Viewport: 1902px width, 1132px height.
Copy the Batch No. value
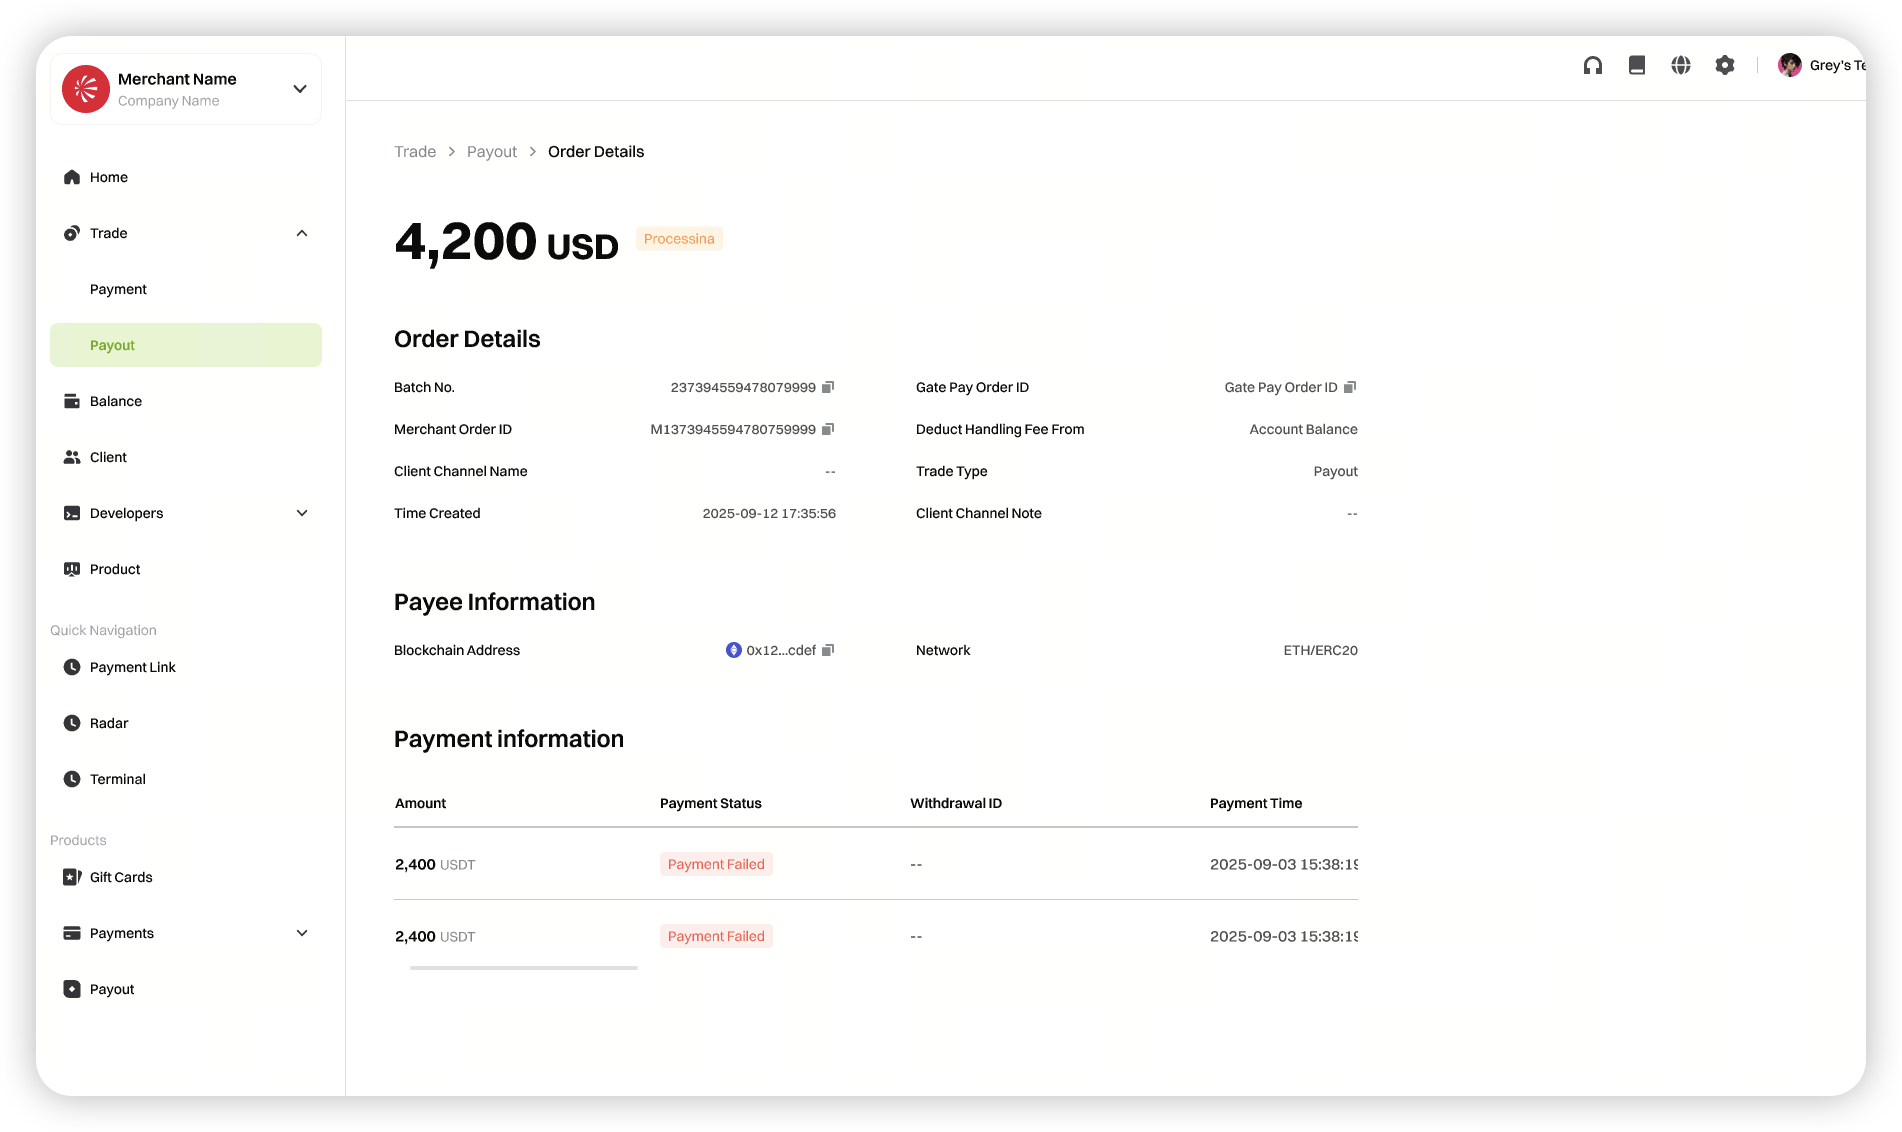pos(828,387)
